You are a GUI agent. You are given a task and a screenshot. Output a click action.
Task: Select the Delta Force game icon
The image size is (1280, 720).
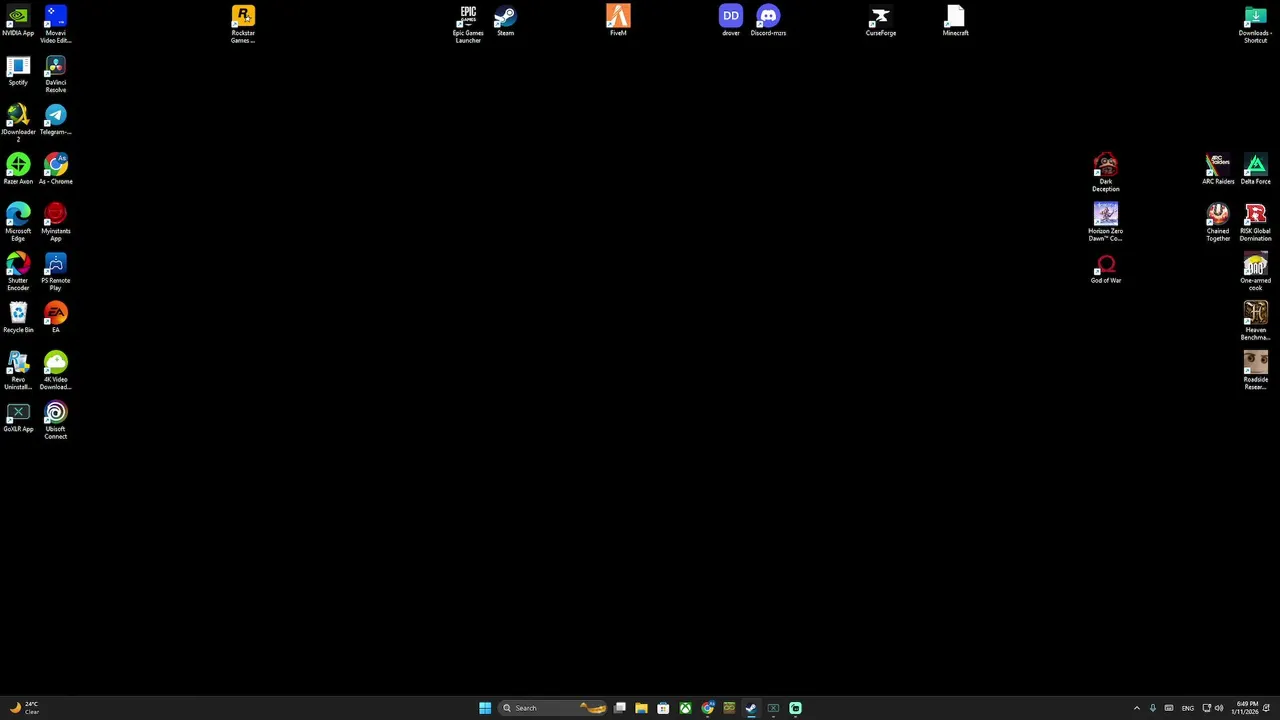click(1255, 169)
